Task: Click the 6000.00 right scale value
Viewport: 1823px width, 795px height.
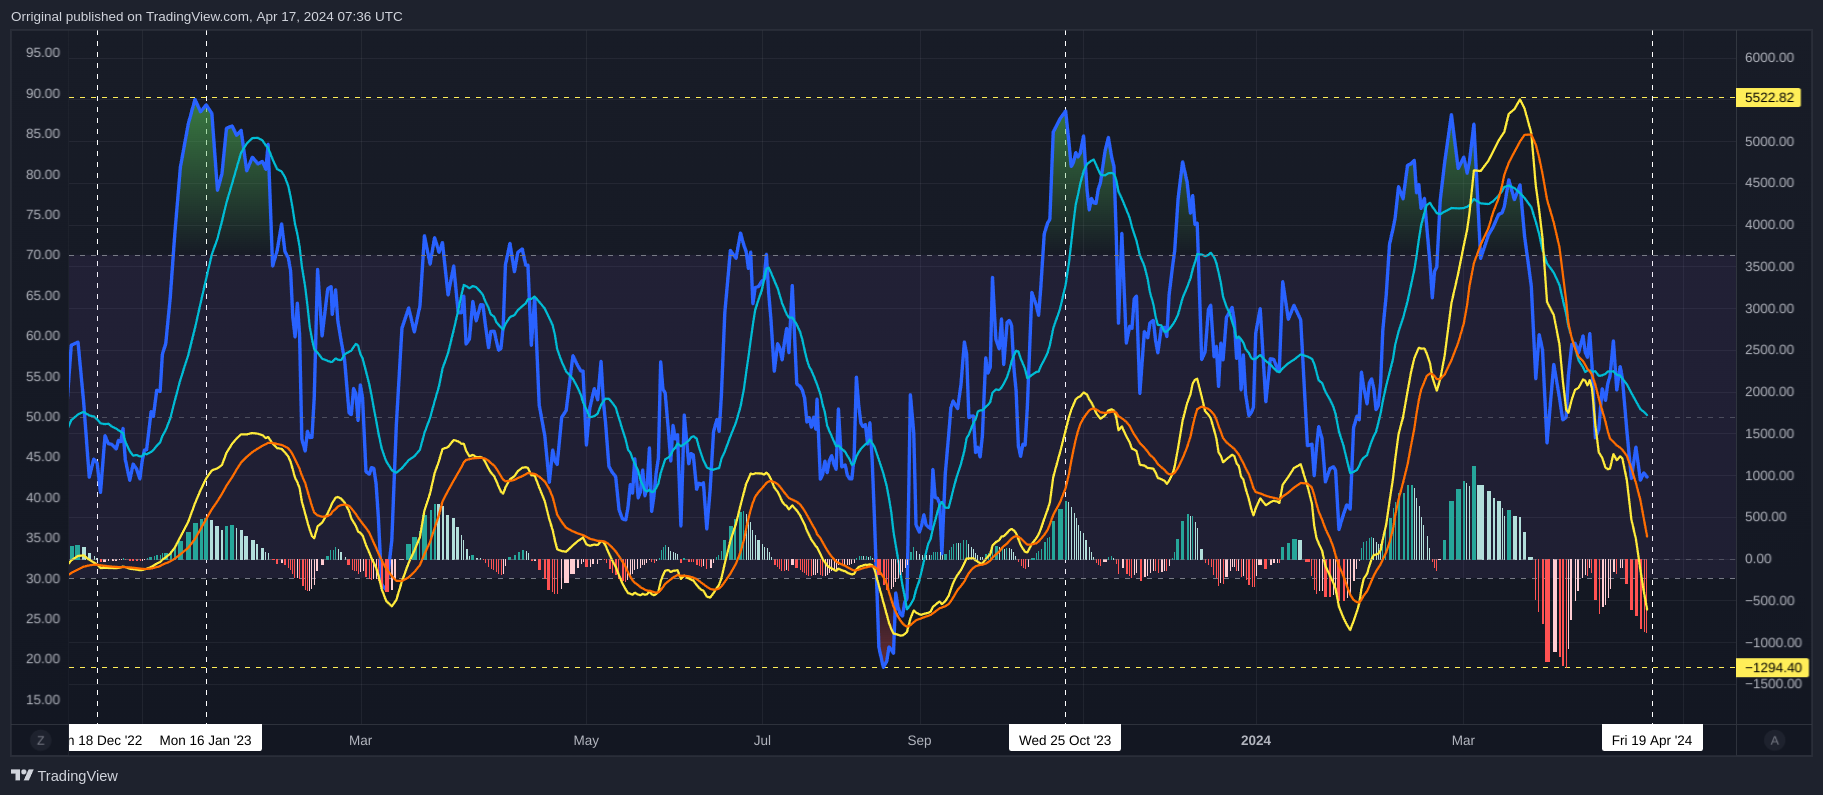Action: (1769, 58)
